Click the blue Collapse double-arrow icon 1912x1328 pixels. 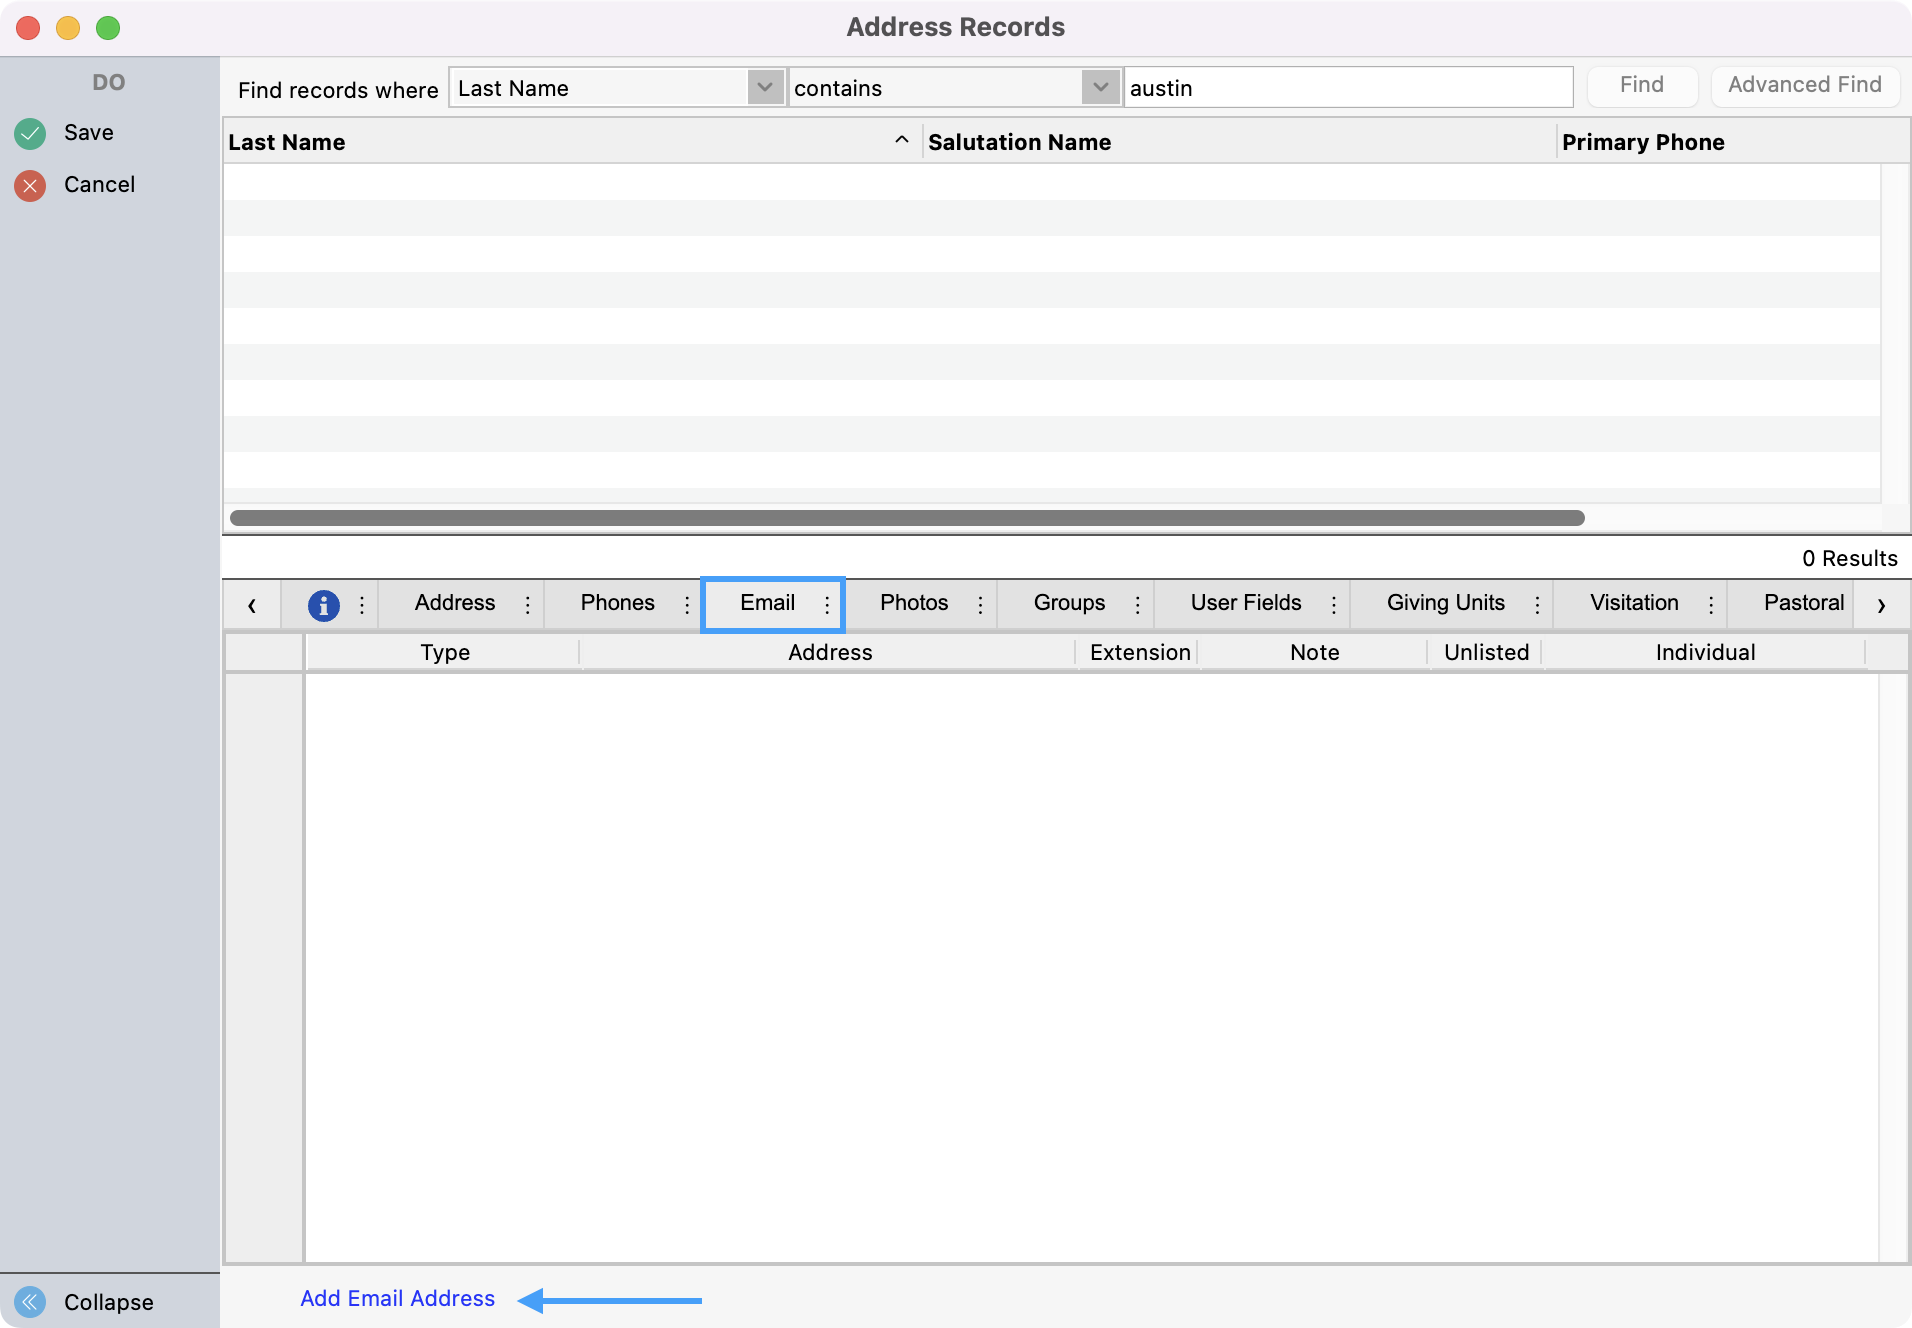point(30,1301)
